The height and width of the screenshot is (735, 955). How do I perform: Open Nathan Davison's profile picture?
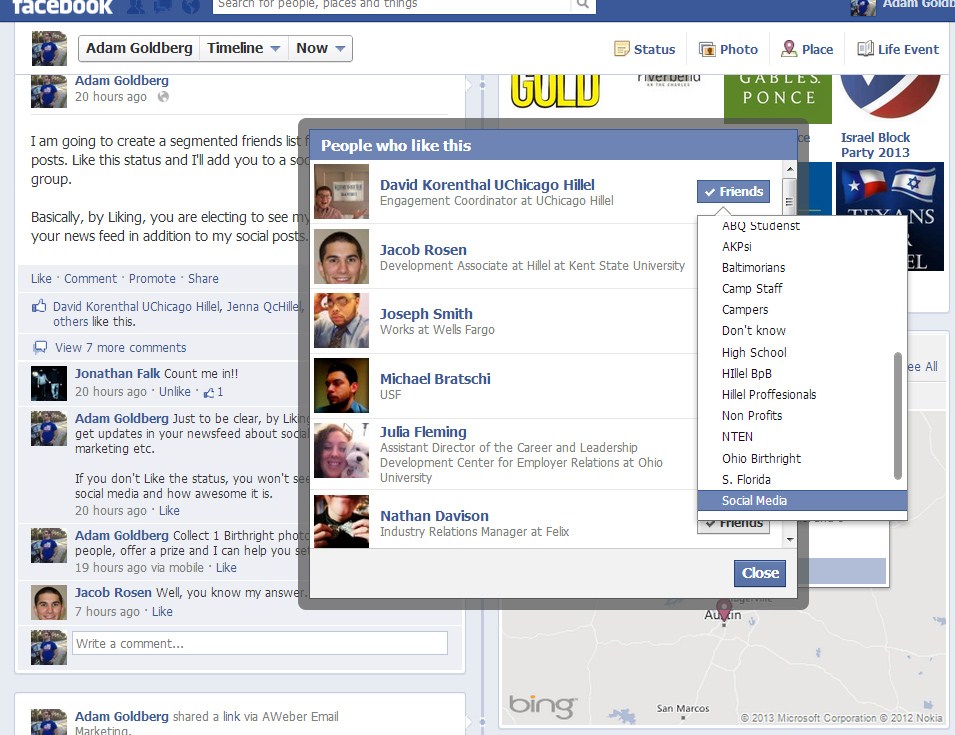(342, 522)
